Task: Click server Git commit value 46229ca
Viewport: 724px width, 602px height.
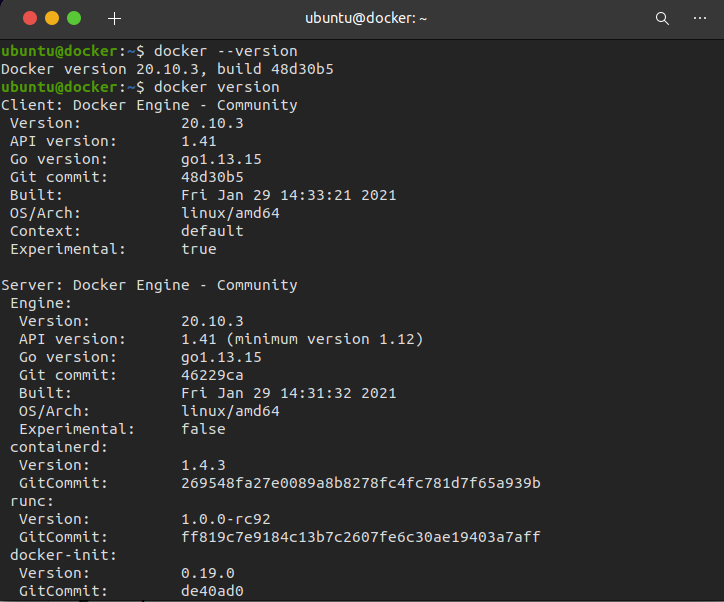Action: click(x=212, y=375)
